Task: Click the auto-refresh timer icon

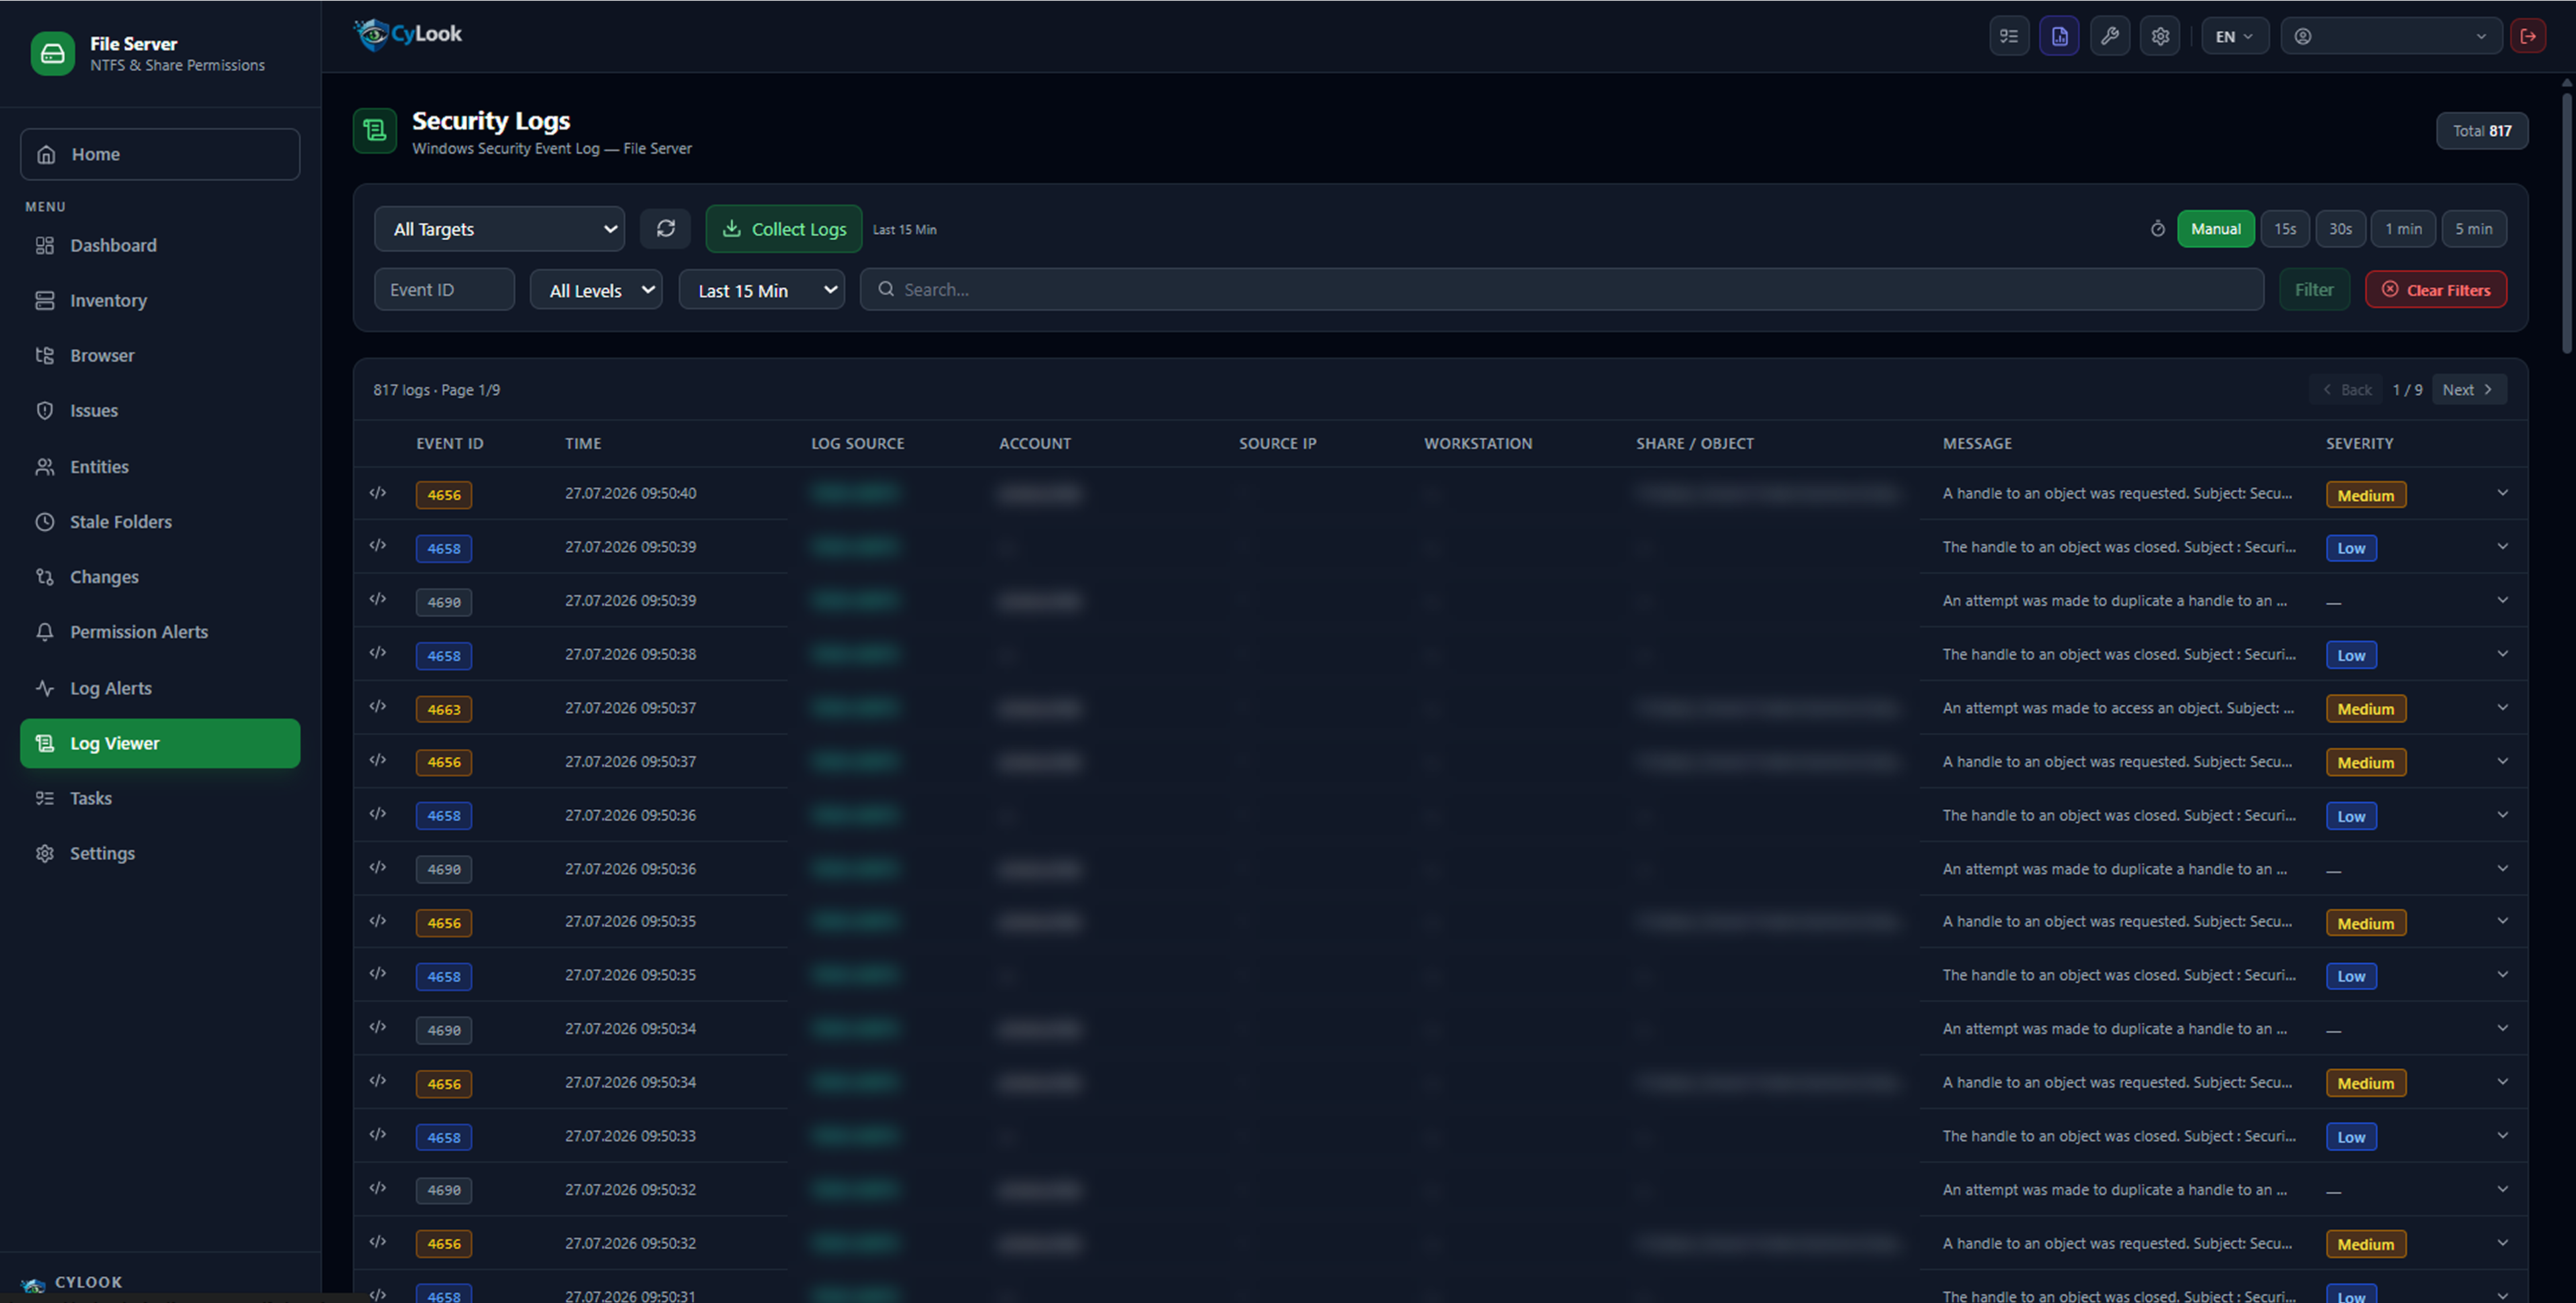Action: [2158, 229]
